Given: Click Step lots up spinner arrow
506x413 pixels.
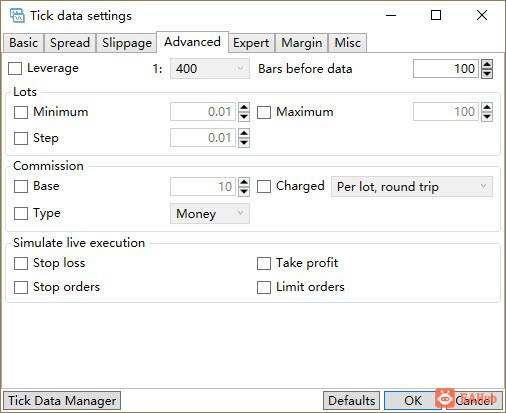Looking at the screenshot, I should (244, 133).
